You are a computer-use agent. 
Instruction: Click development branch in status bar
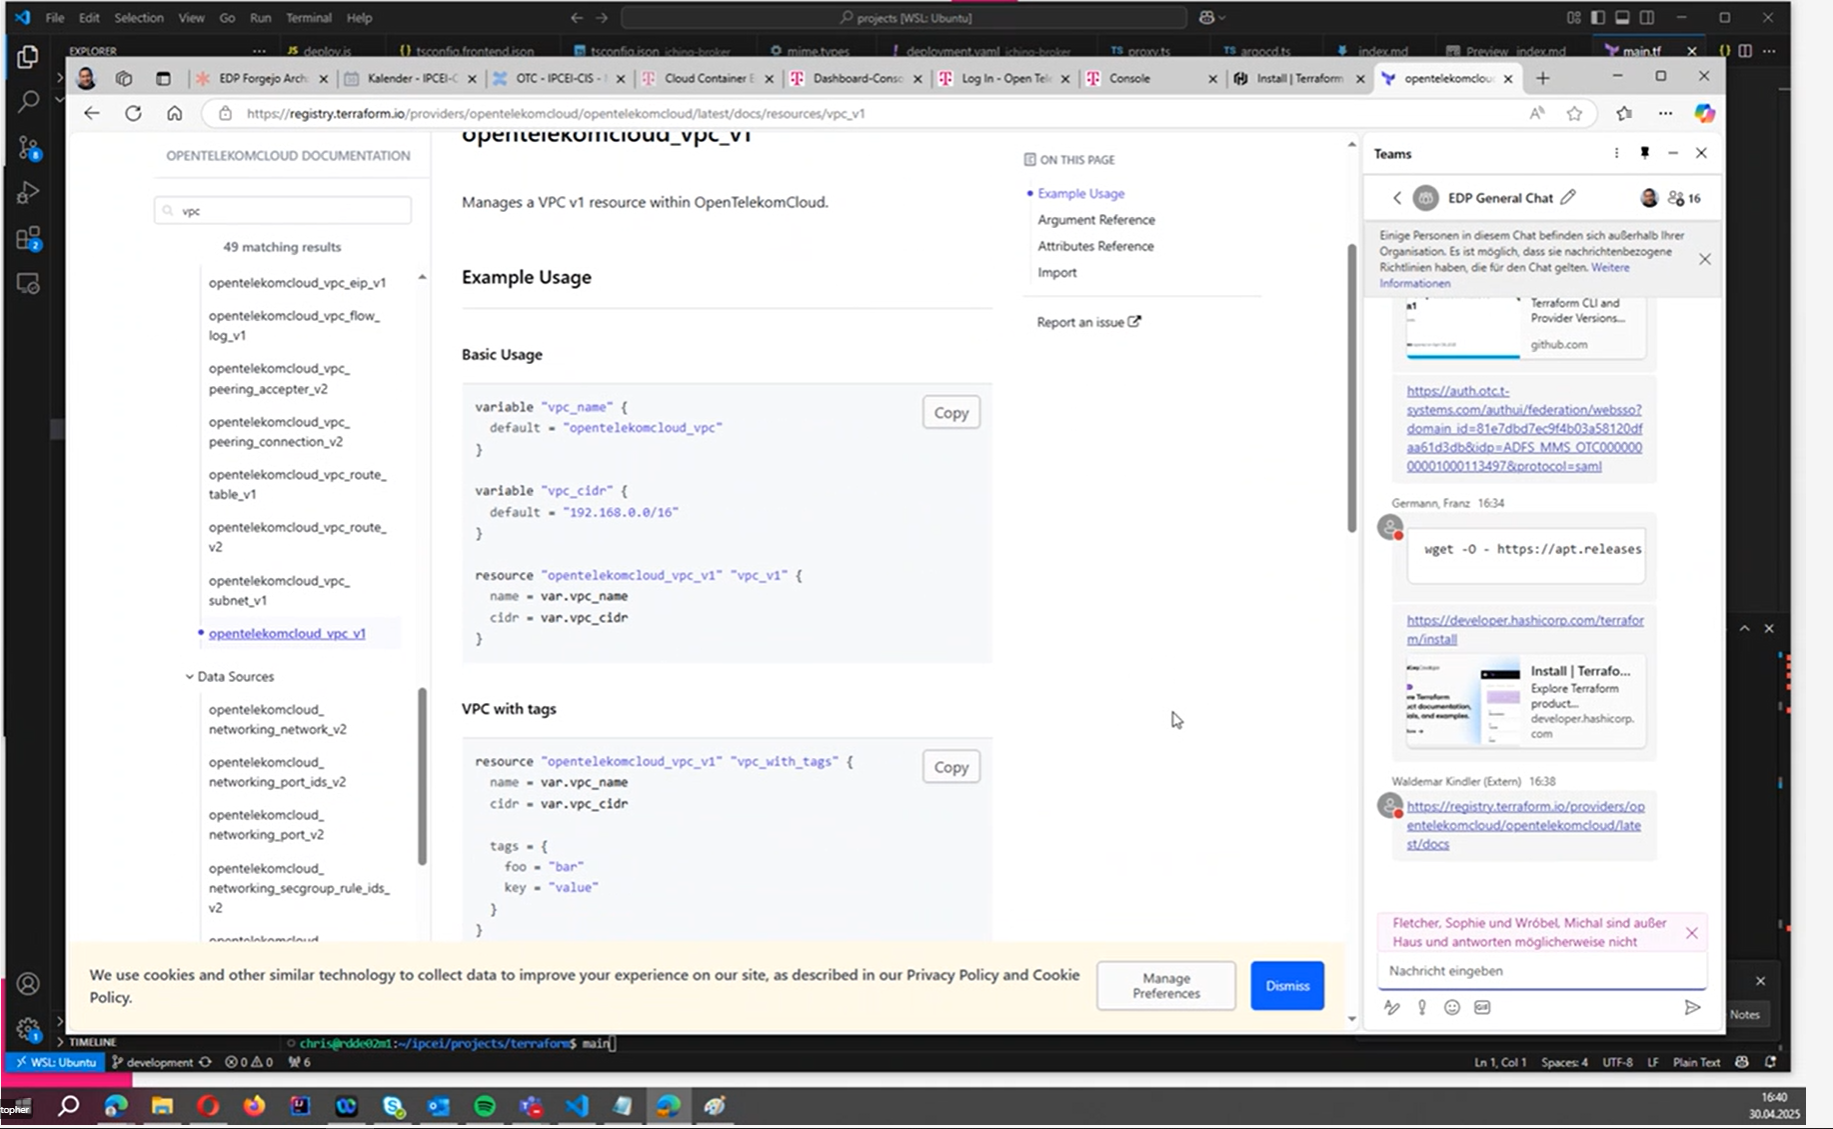(x=152, y=1062)
